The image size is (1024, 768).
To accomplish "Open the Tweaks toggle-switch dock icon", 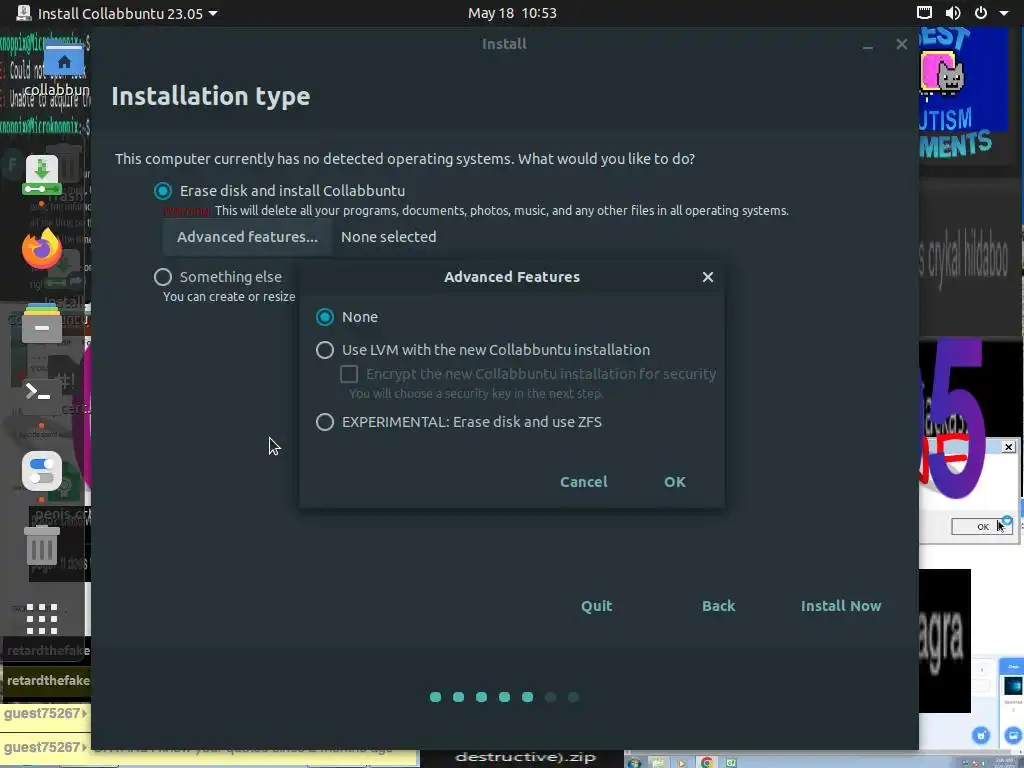I will coord(42,471).
